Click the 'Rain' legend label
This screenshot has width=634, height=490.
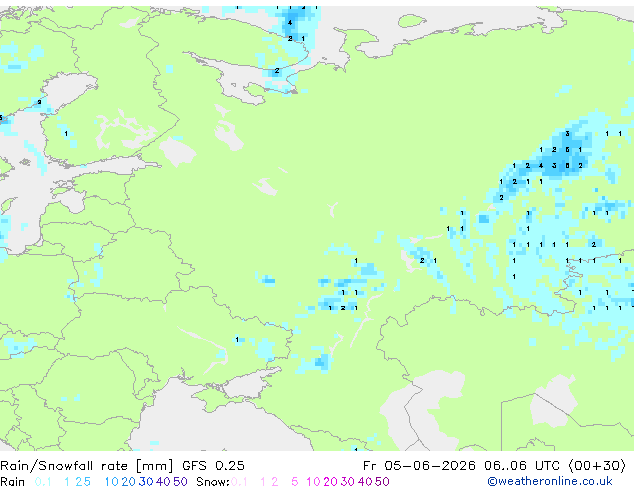(x=13, y=482)
